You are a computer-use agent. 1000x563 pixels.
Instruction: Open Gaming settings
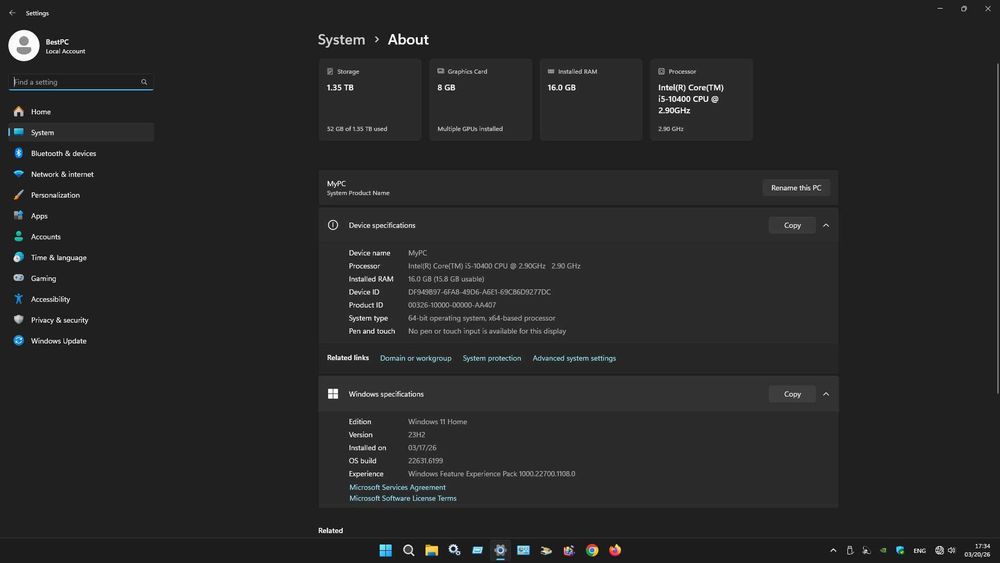(81, 279)
